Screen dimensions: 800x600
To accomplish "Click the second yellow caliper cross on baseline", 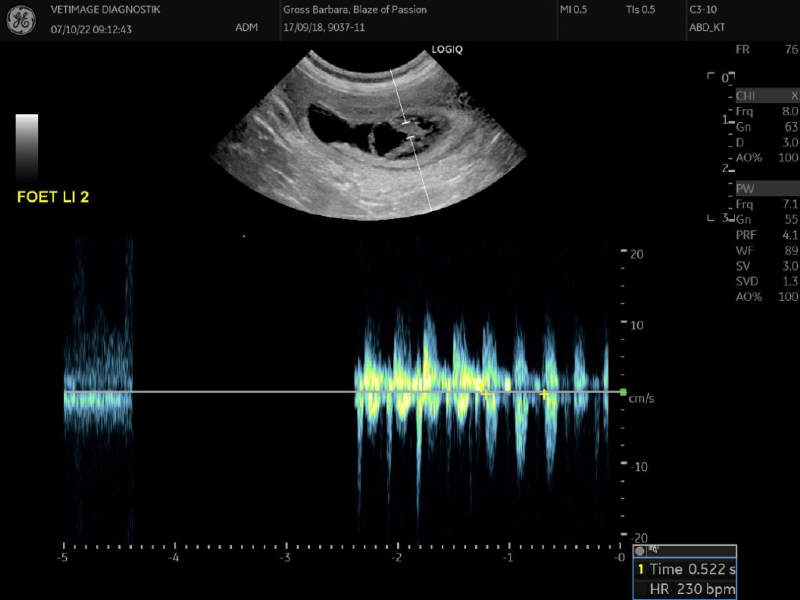I will 544,394.
